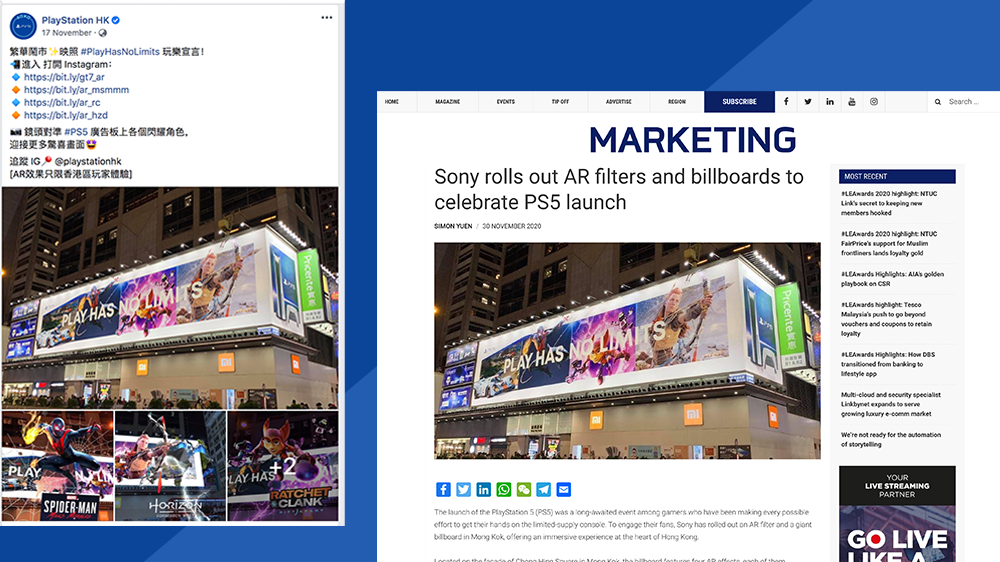Share the article via Telegram

pyautogui.click(x=543, y=489)
